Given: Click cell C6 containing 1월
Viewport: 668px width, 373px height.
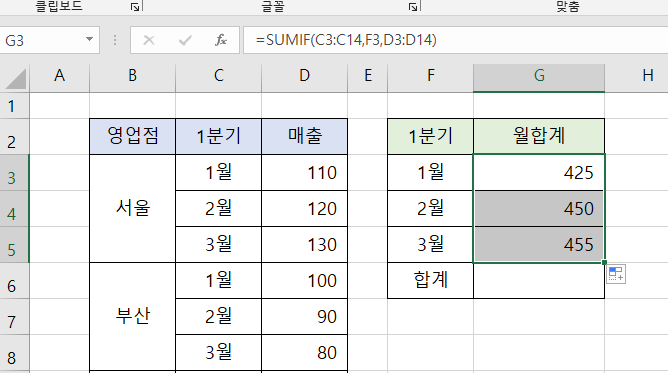Looking at the screenshot, I should pos(219,281).
